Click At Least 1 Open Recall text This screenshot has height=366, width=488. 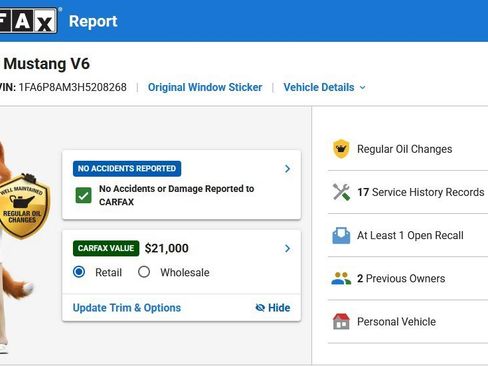(x=410, y=235)
